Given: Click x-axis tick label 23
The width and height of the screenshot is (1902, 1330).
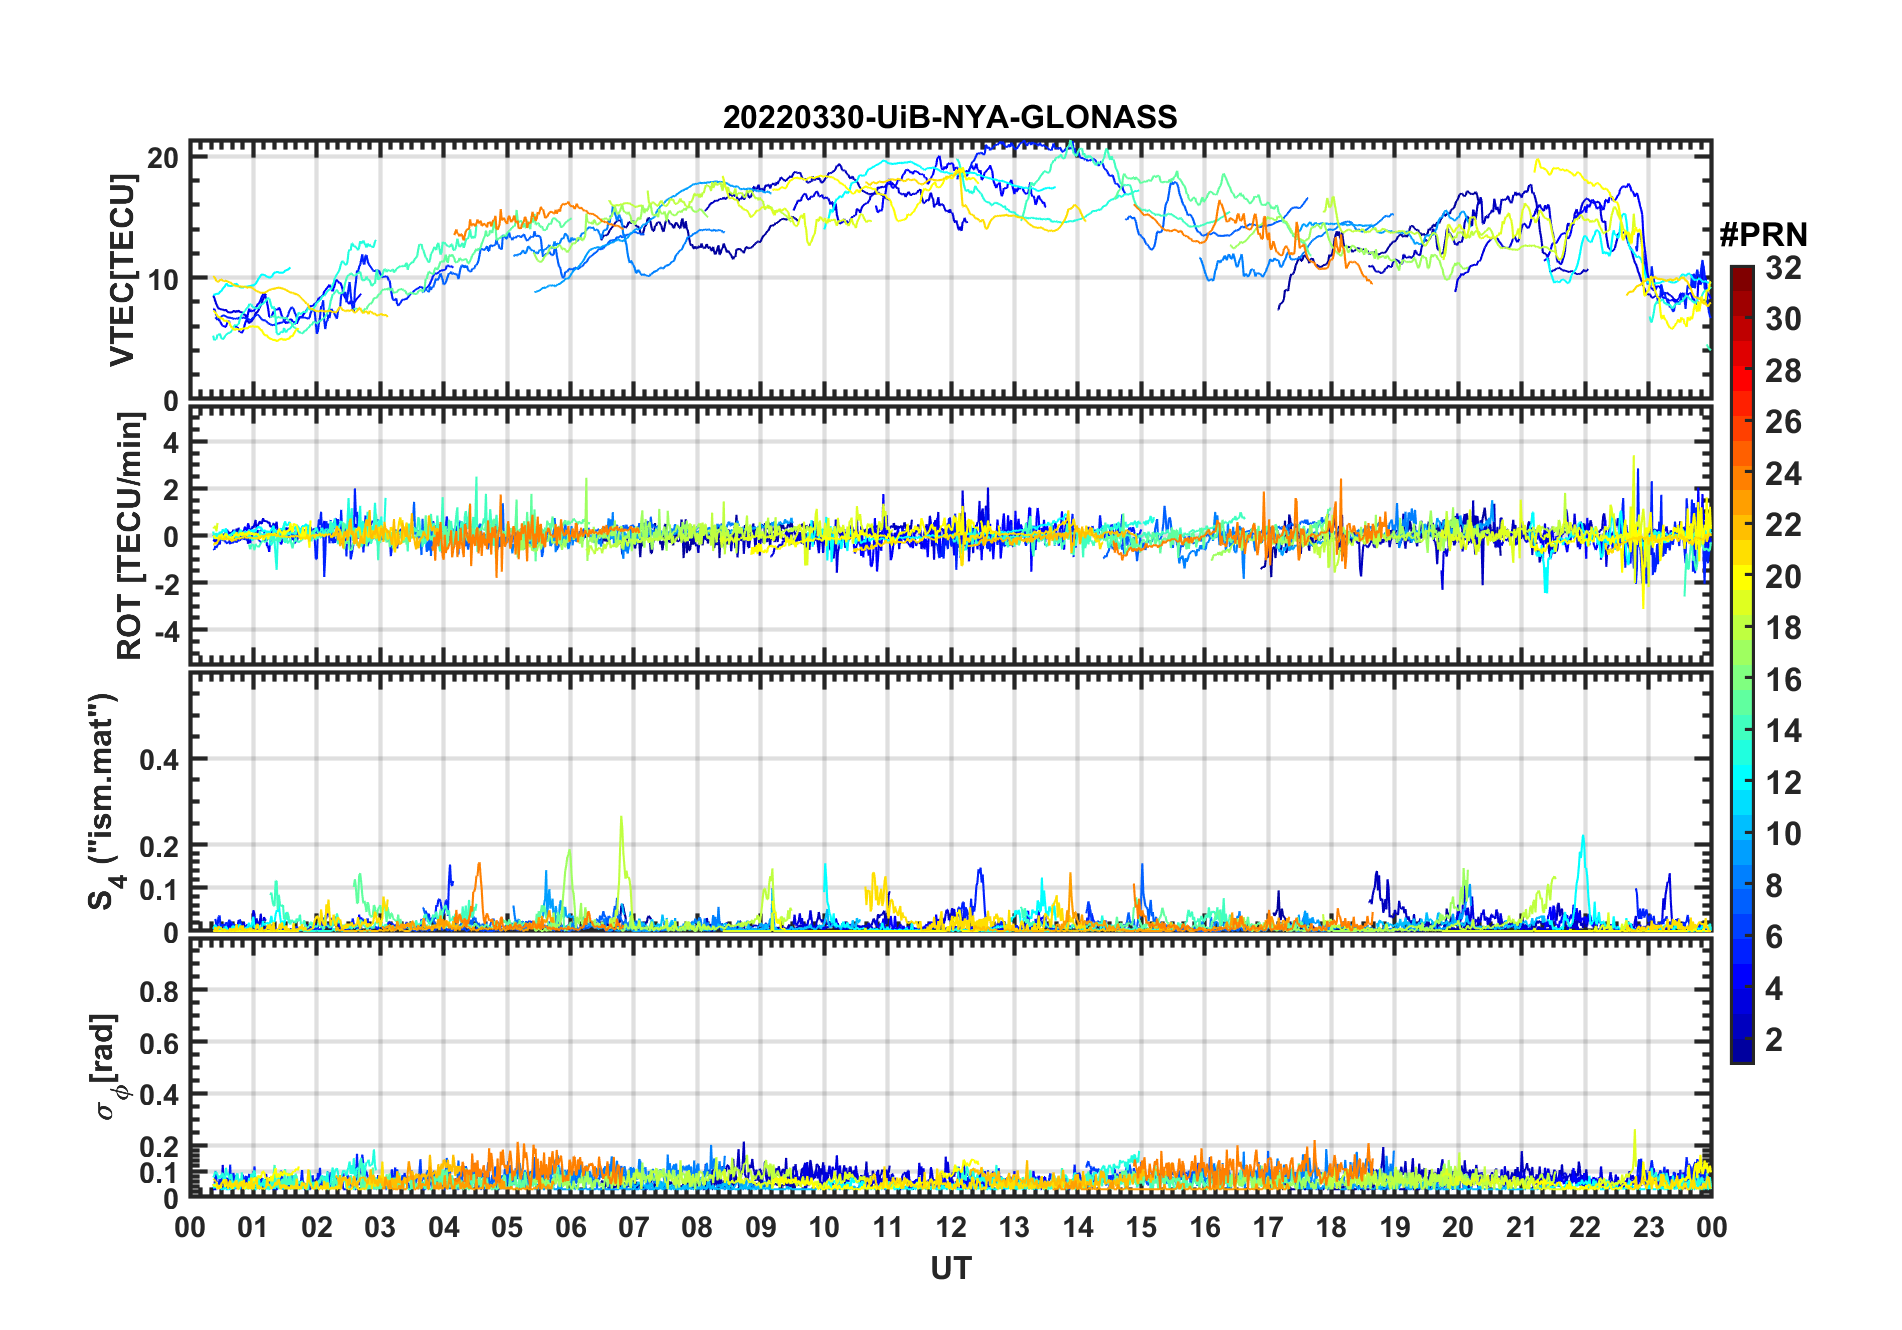Looking at the screenshot, I should (1648, 1227).
